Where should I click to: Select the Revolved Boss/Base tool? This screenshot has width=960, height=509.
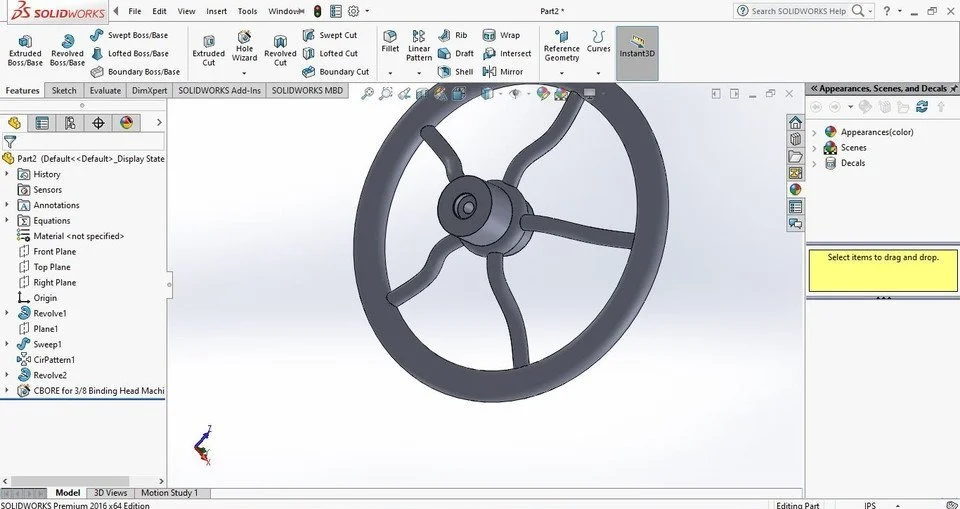pos(67,50)
